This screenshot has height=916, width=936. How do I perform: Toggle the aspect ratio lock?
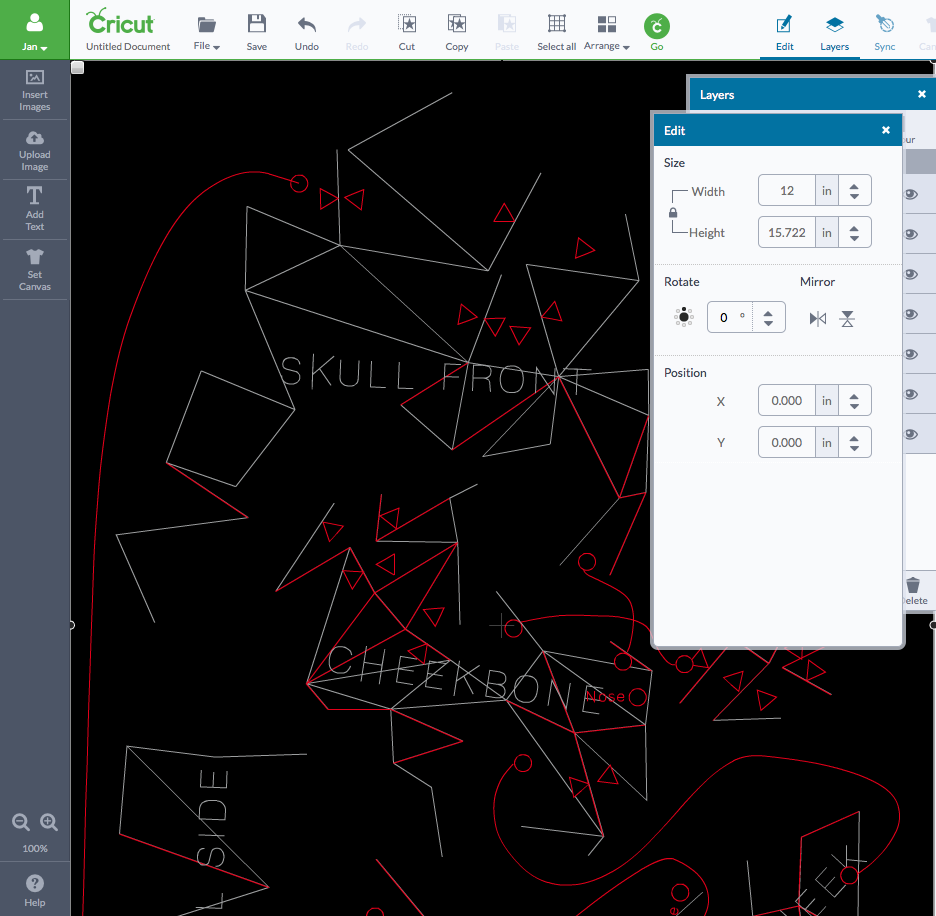(673, 213)
